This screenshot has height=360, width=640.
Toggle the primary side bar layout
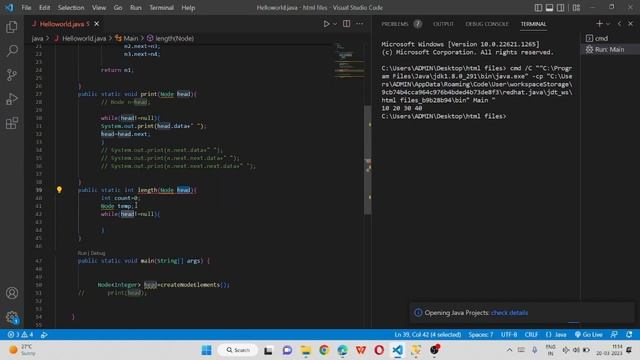(x=538, y=8)
